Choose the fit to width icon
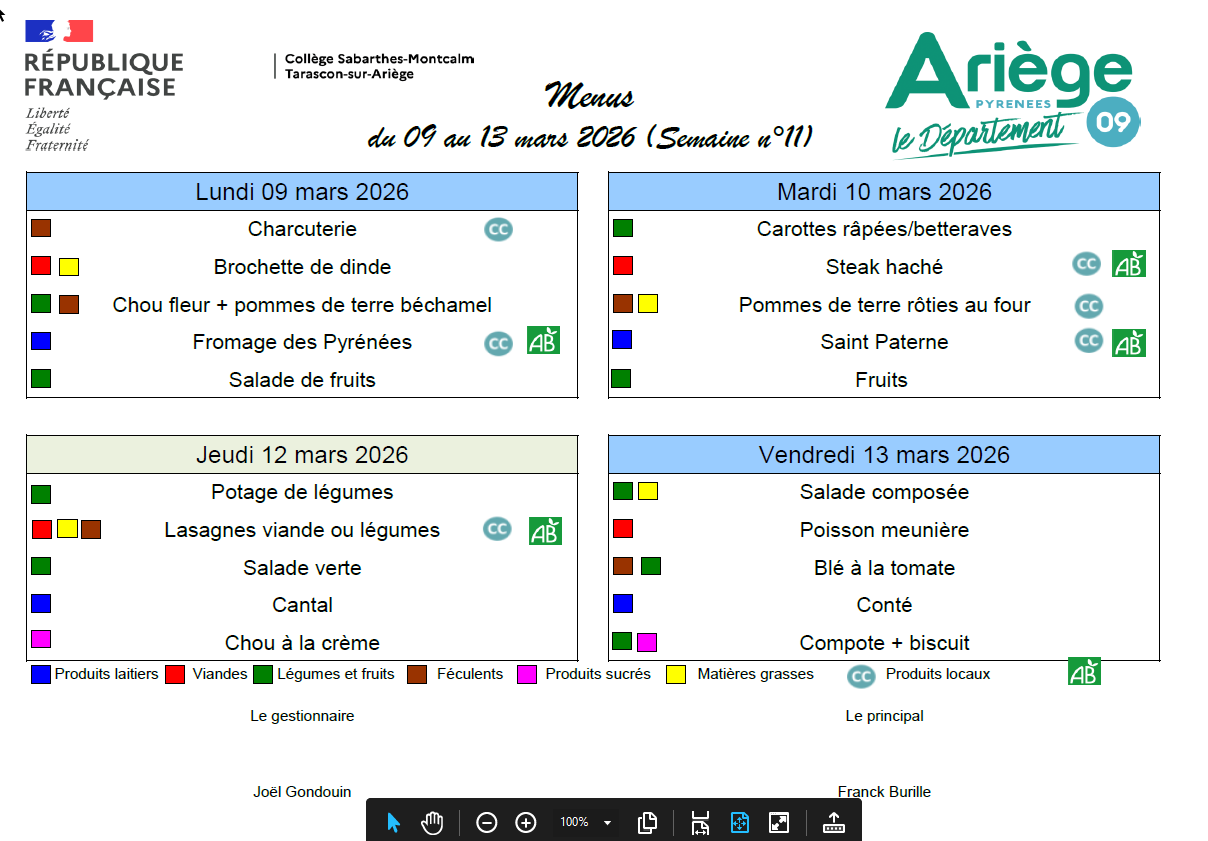 pyautogui.click(x=700, y=822)
